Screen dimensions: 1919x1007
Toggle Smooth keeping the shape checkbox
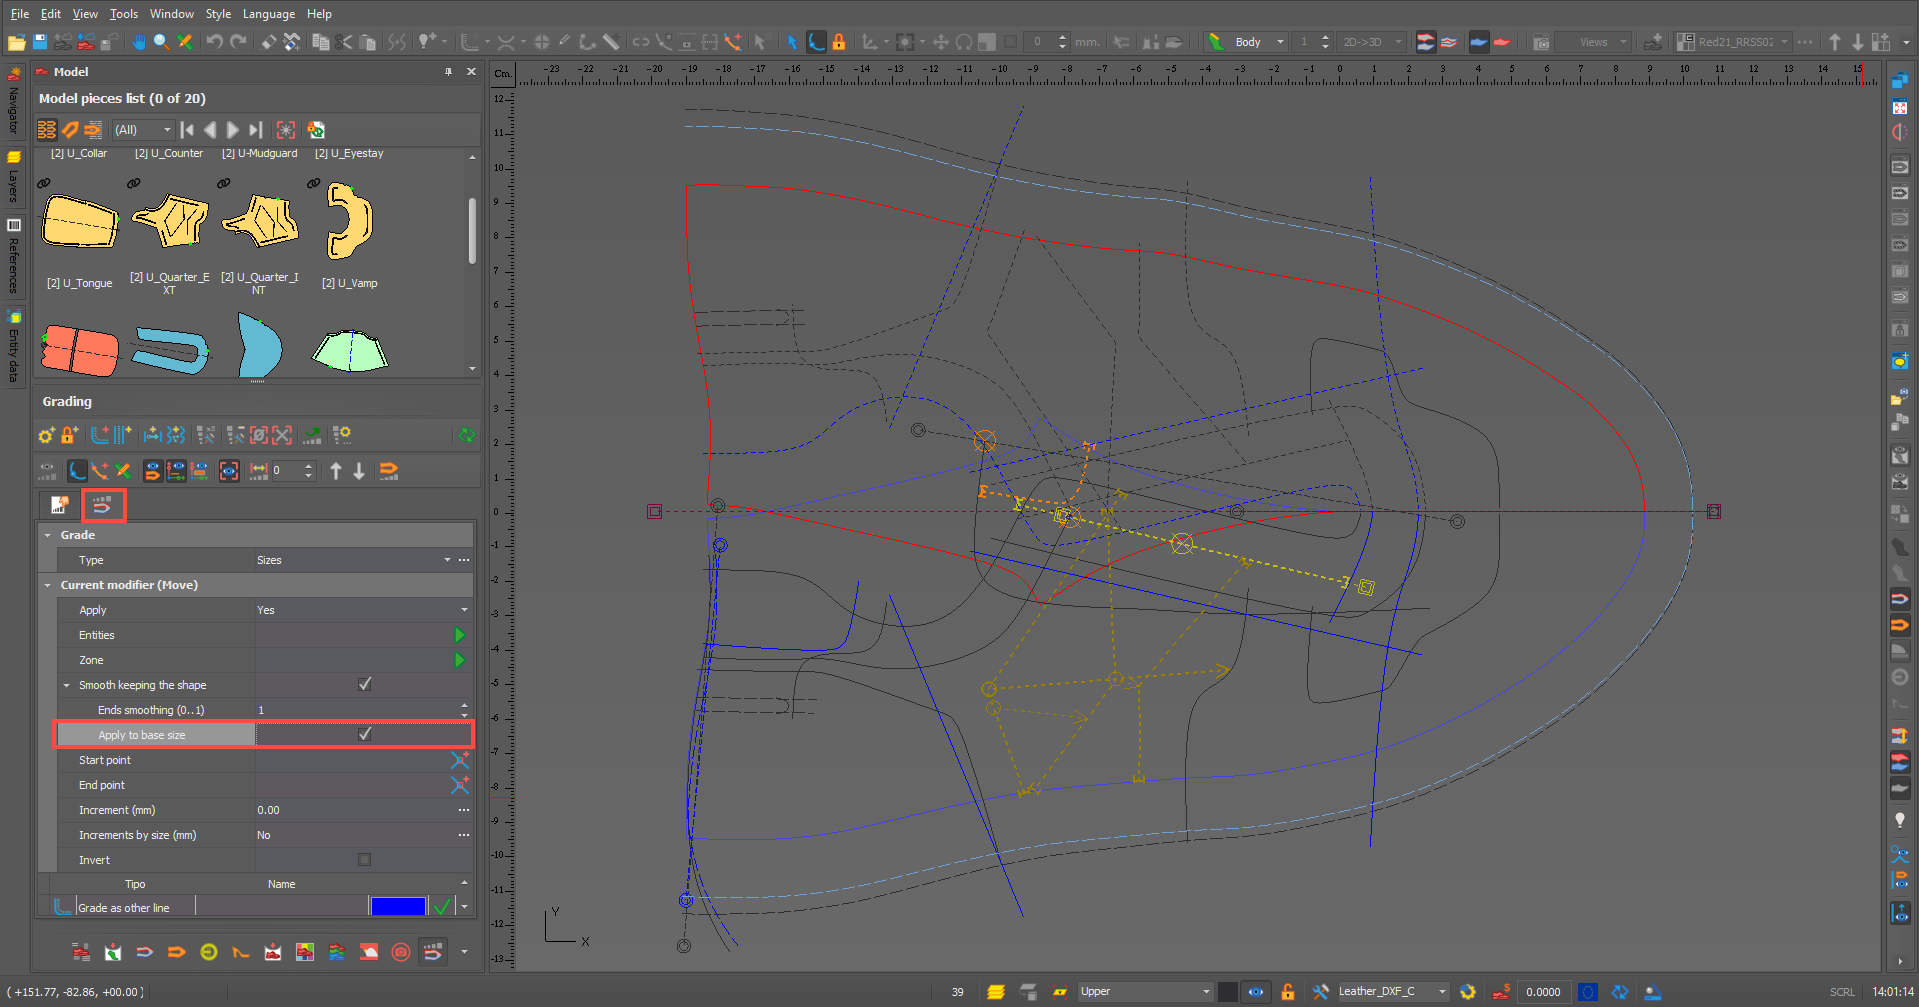coord(364,685)
